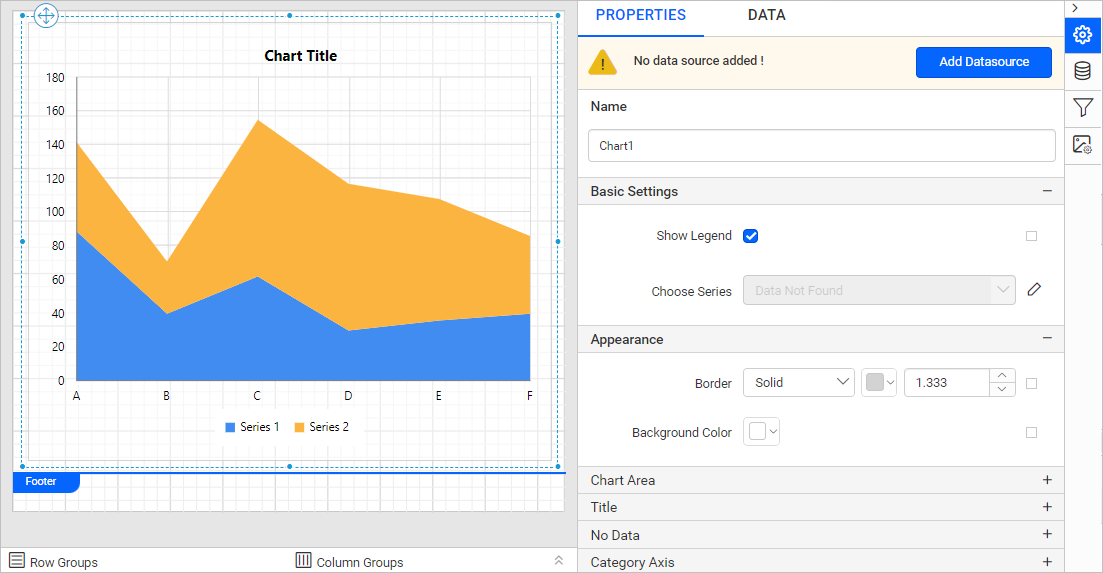
Task: Open the filter funnel icon
Action: (1082, 108)
